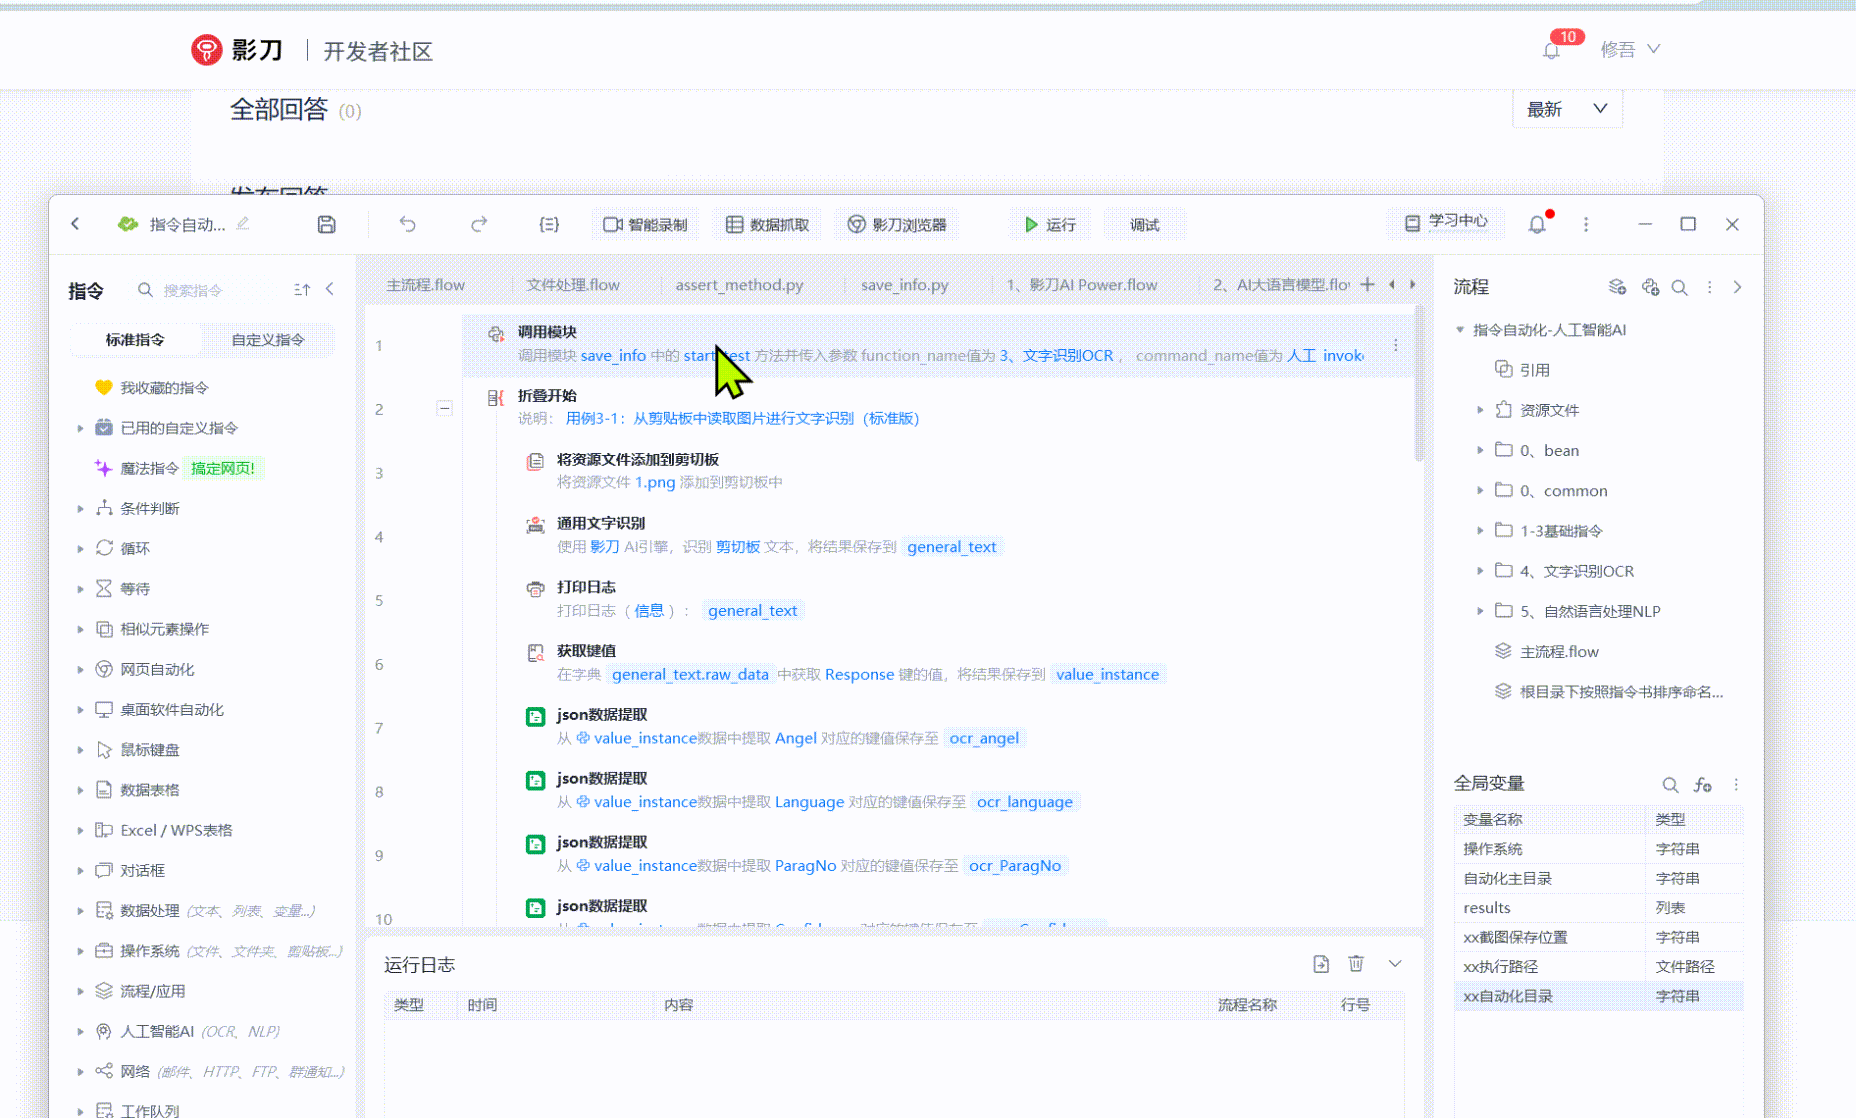Collapse the folded block at line 2
The height and width of the screenshot is (1118, 1856).
[444, 408]
